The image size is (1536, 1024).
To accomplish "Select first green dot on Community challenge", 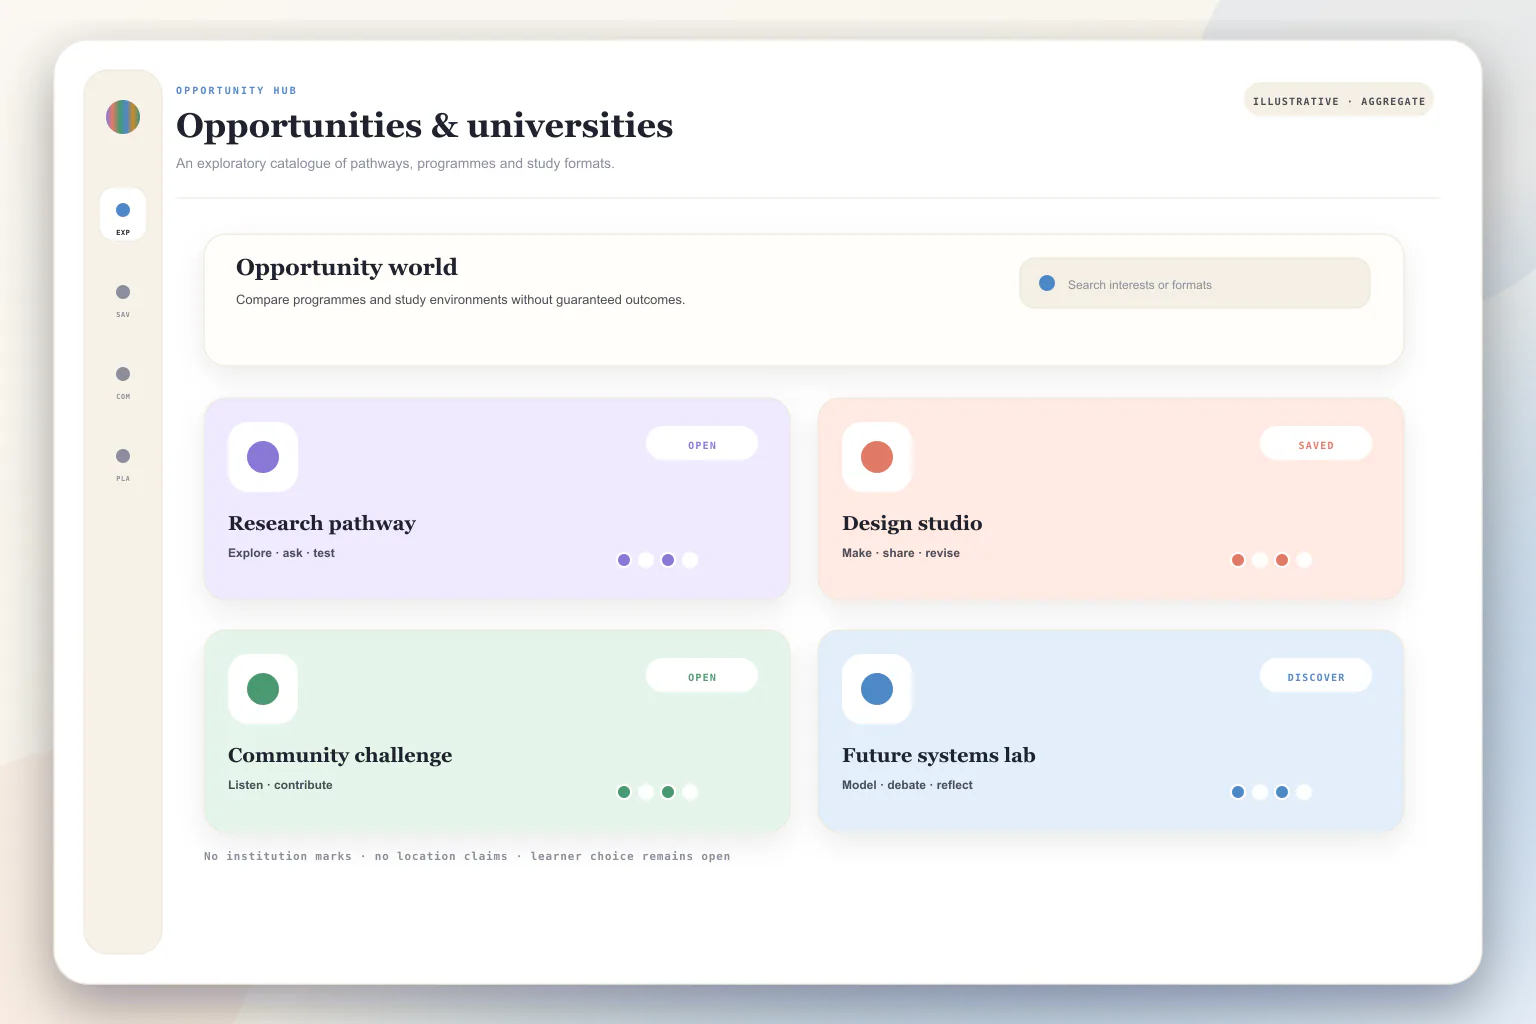I will (x=624, y=792).
